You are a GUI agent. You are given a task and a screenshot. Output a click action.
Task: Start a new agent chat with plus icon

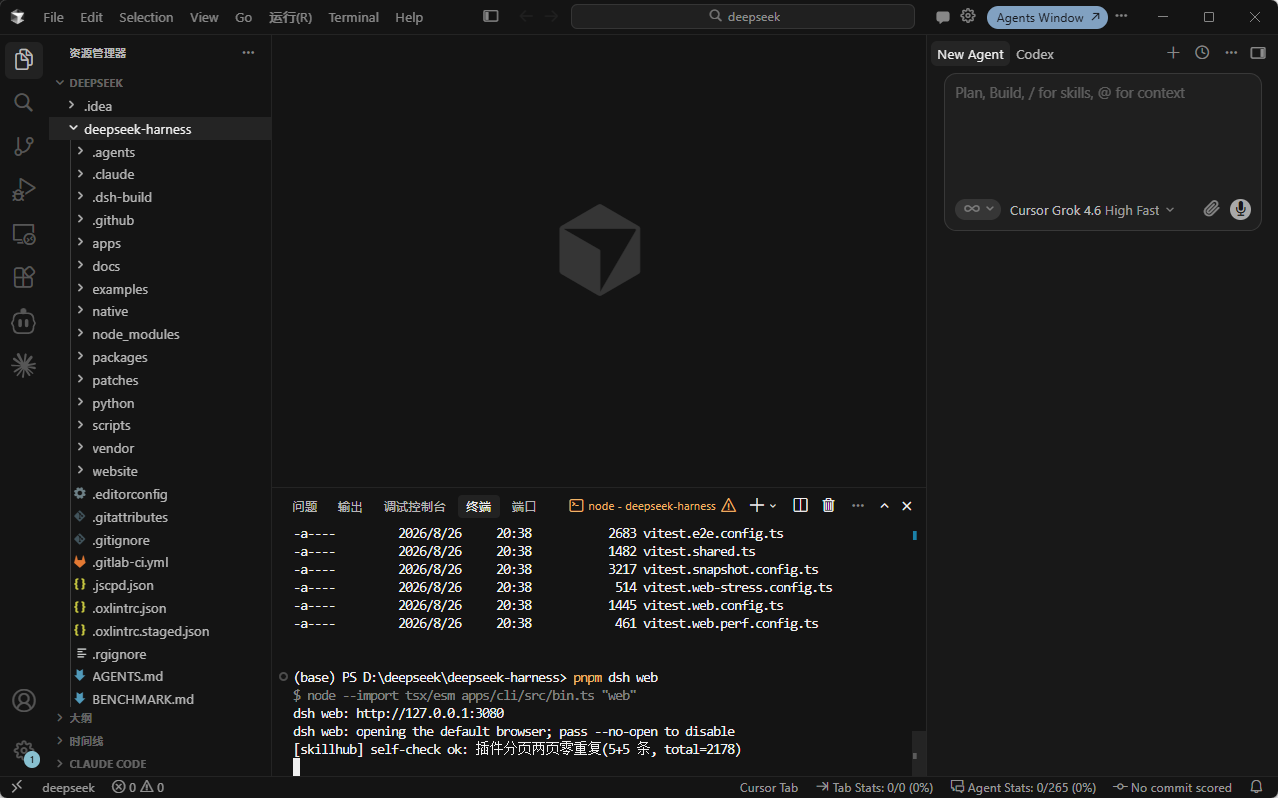tap(1173, 53)
